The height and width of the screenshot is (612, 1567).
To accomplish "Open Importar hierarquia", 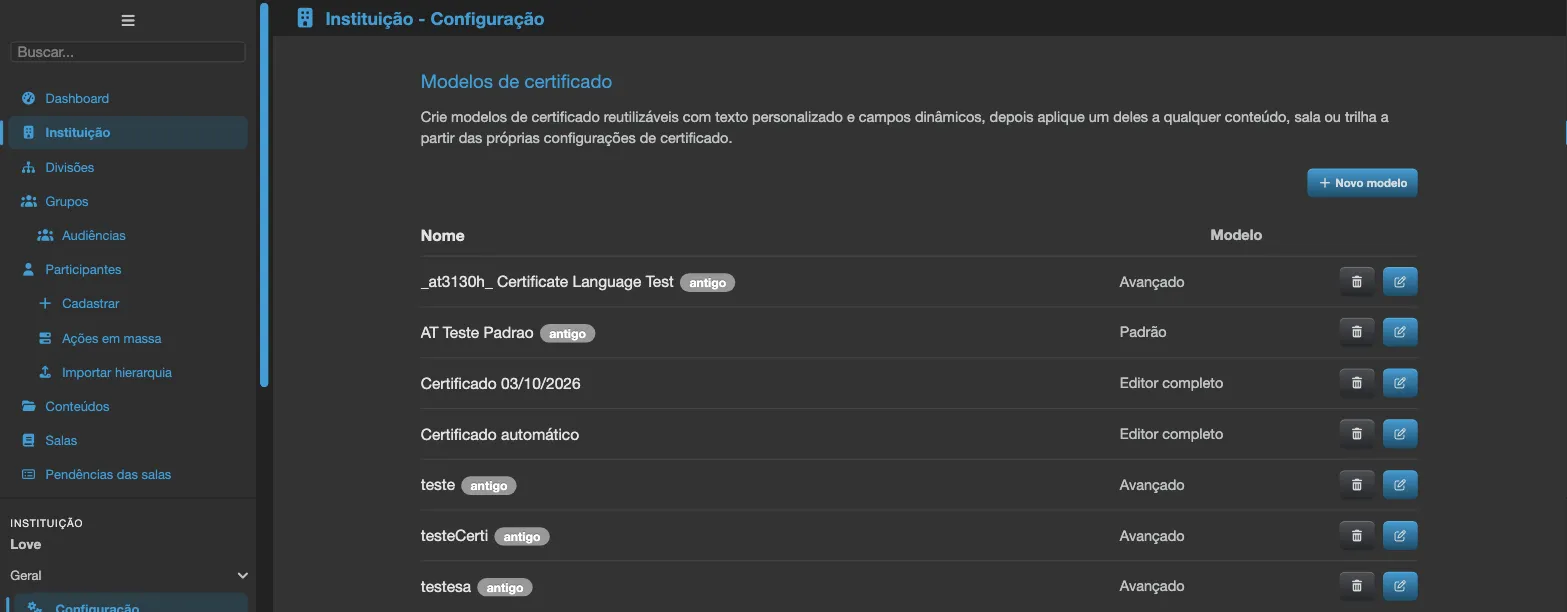I will [x=116, y=372].
